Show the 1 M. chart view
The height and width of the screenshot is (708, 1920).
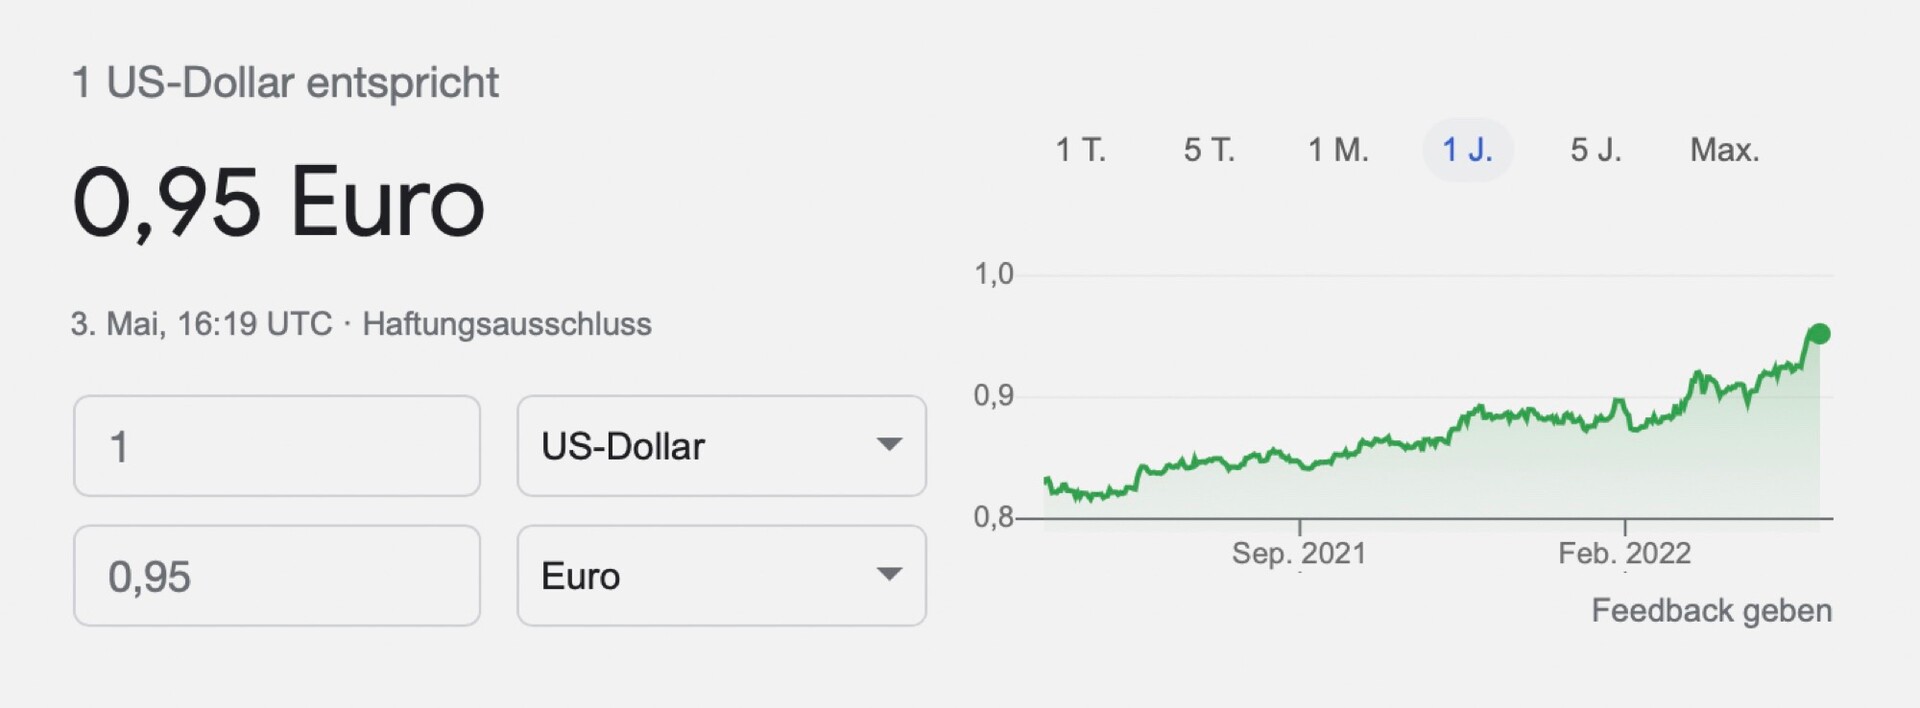tap(1338, 150)
